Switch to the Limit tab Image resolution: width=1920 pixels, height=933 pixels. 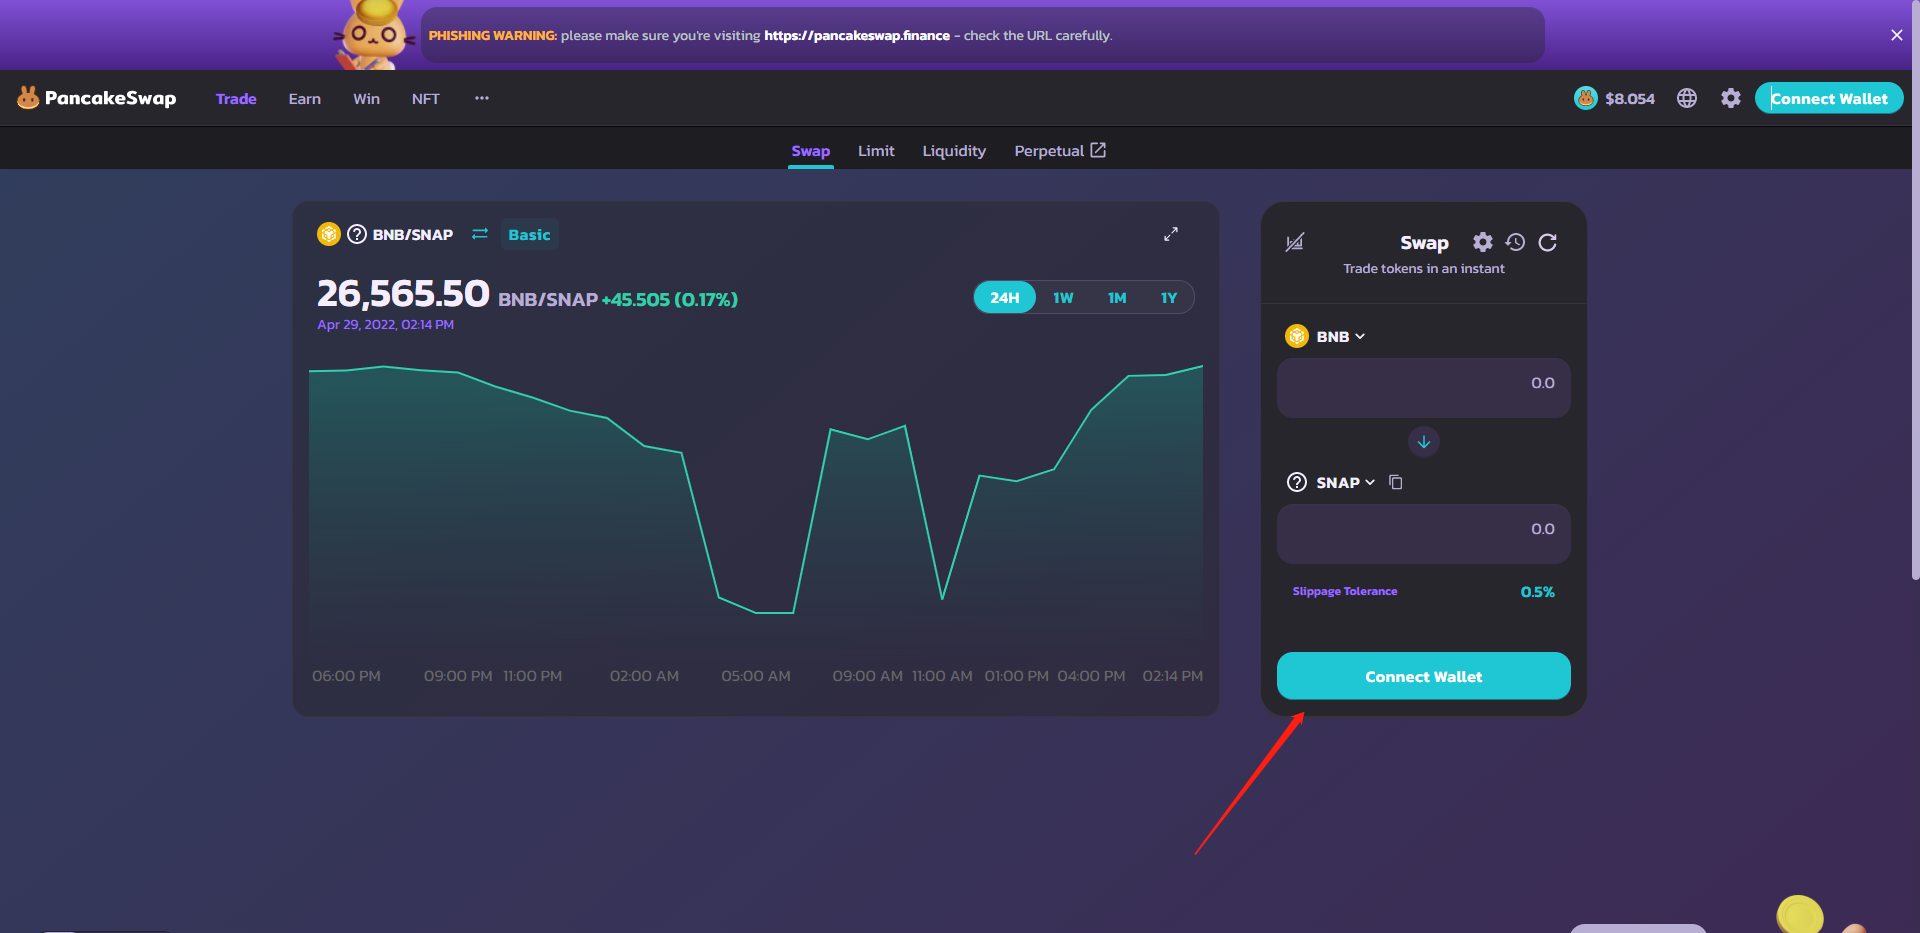point(876,150)
